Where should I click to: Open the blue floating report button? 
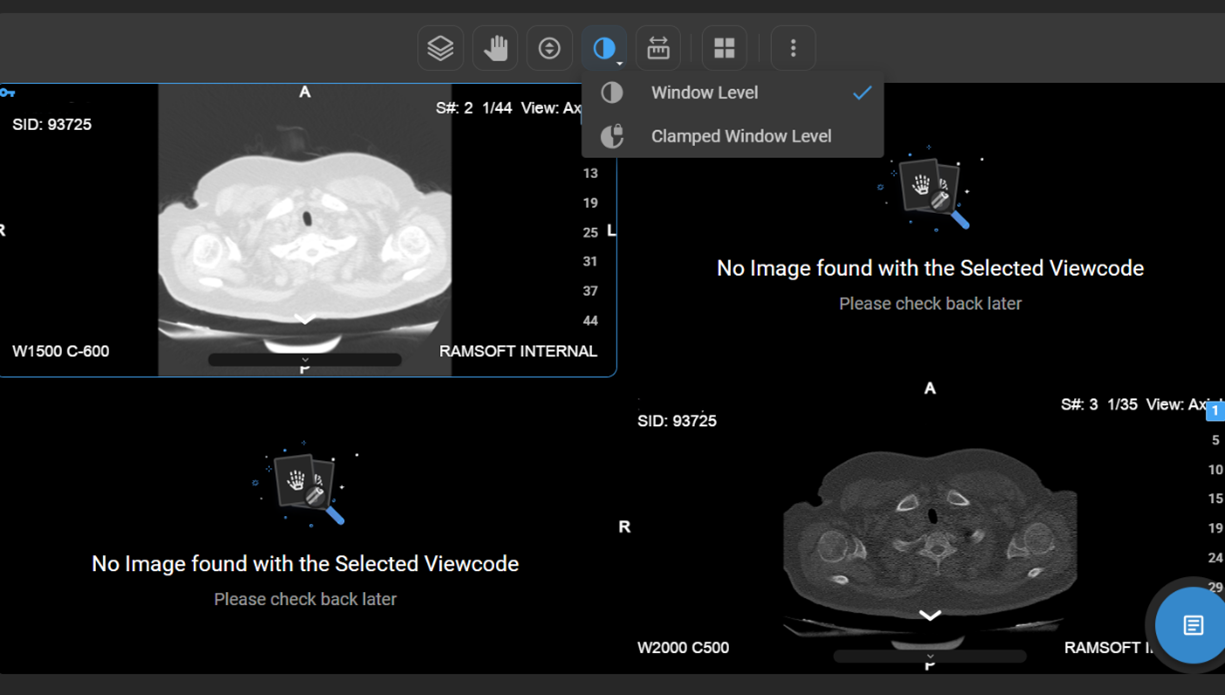click(1192, 626)
